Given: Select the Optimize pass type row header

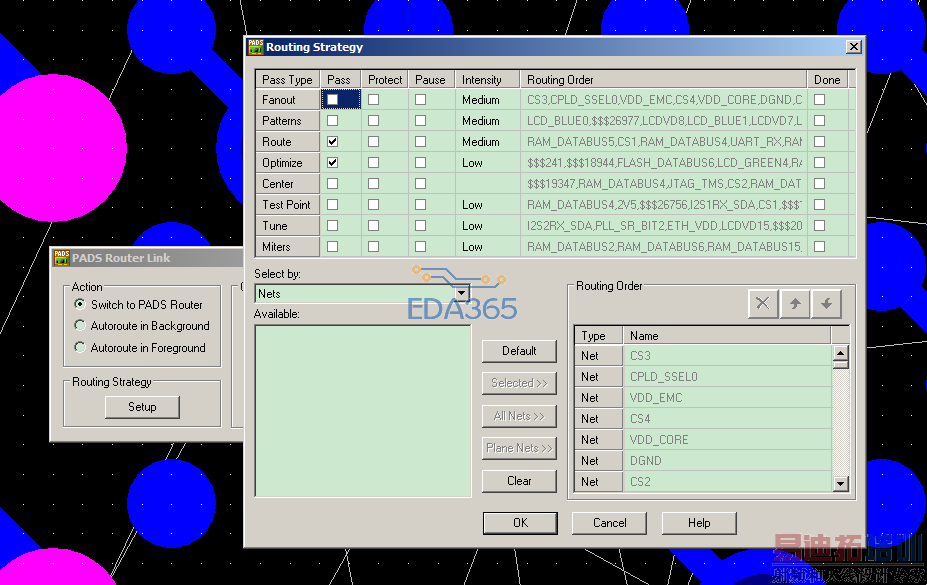Looking at the screenshot, I should (x=288, y=162).
